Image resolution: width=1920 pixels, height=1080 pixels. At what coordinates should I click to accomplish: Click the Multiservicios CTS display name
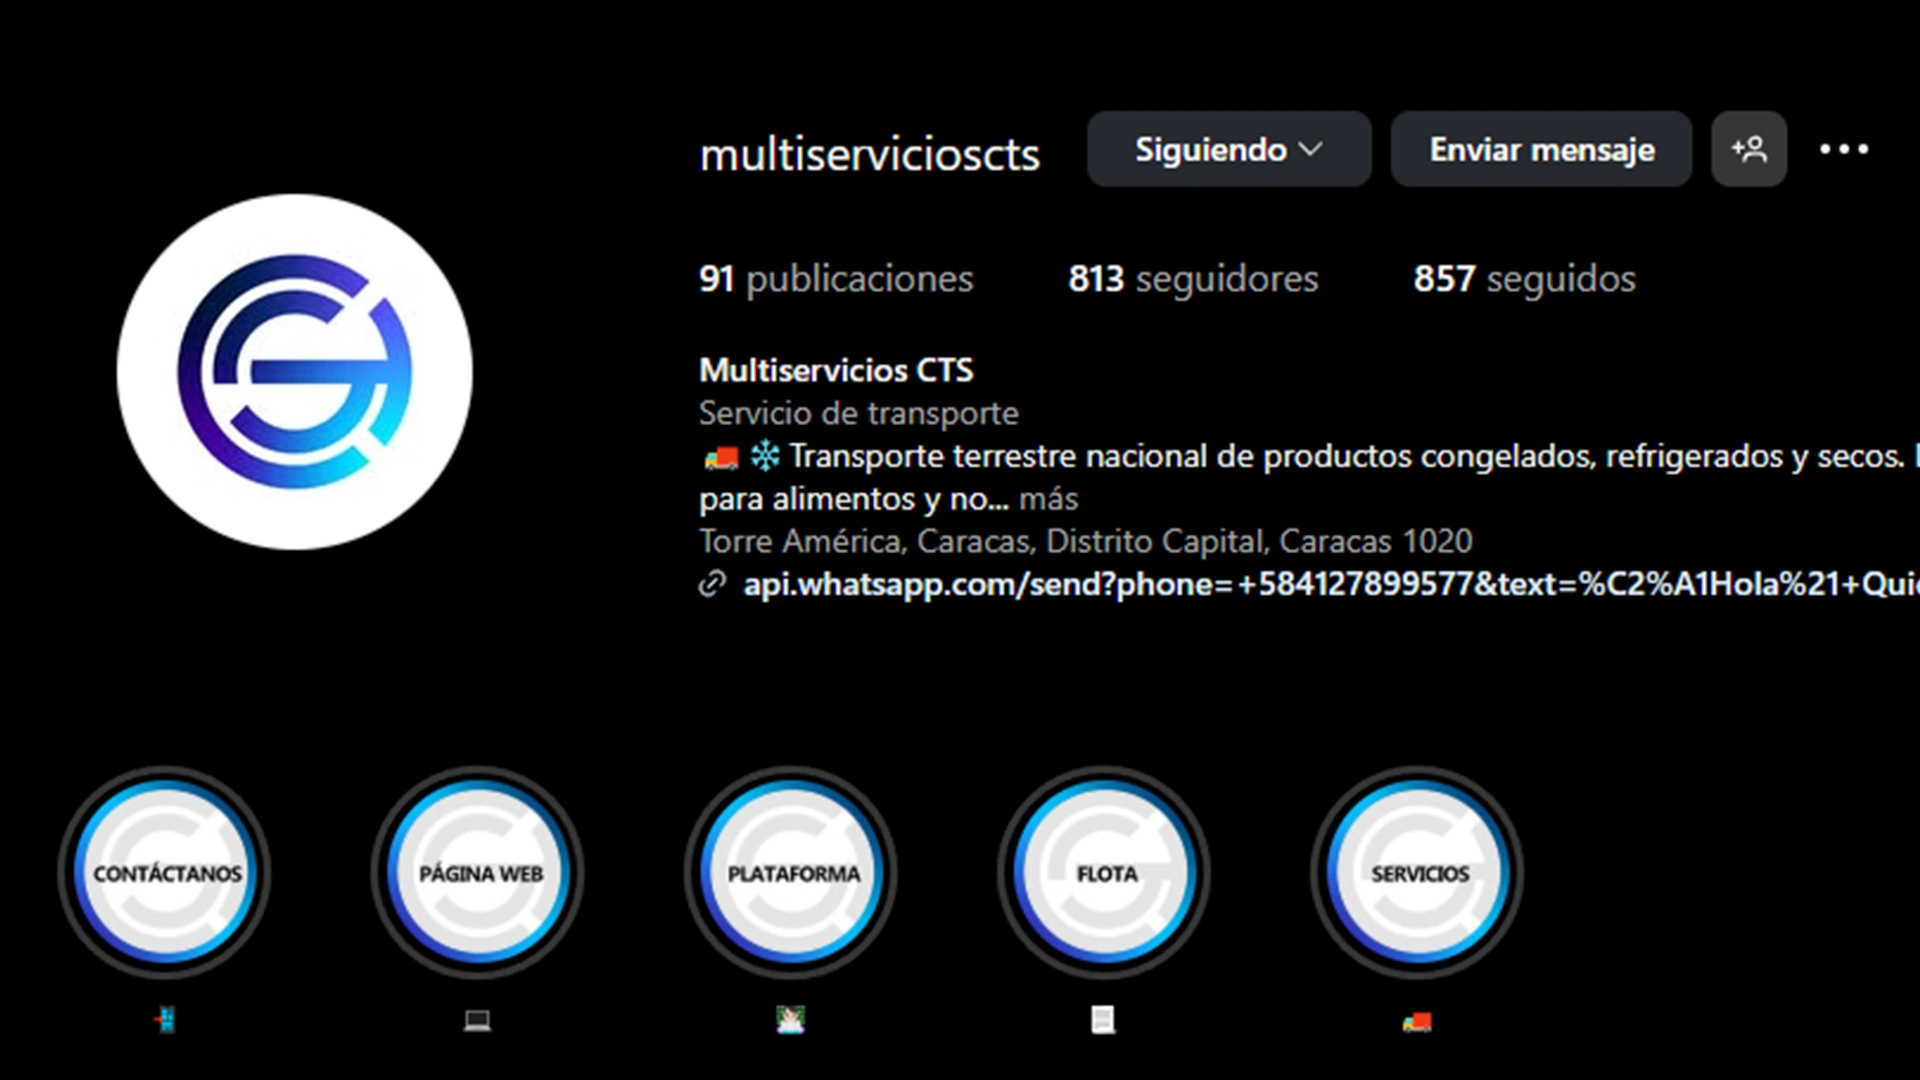point(836,370)
